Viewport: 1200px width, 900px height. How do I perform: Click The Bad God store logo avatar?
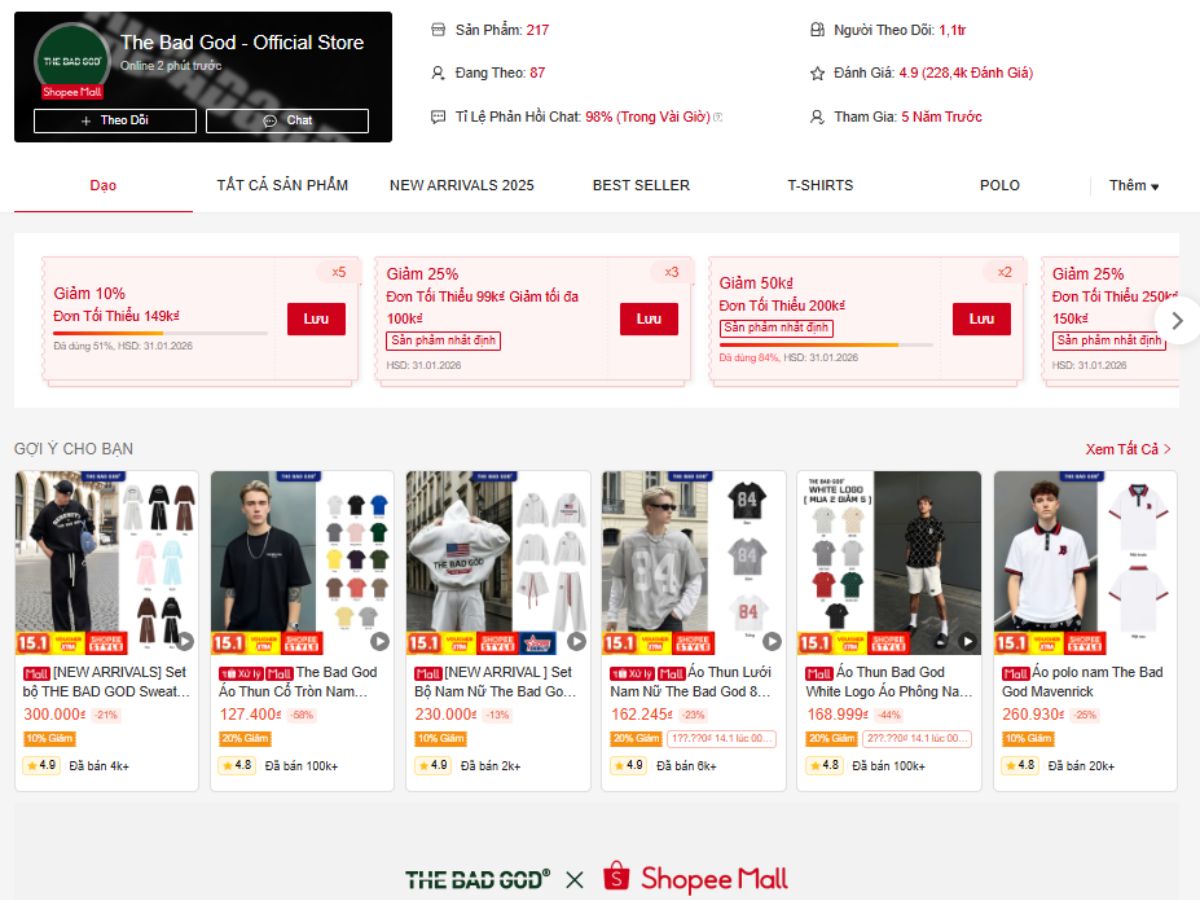click(72, 61)
